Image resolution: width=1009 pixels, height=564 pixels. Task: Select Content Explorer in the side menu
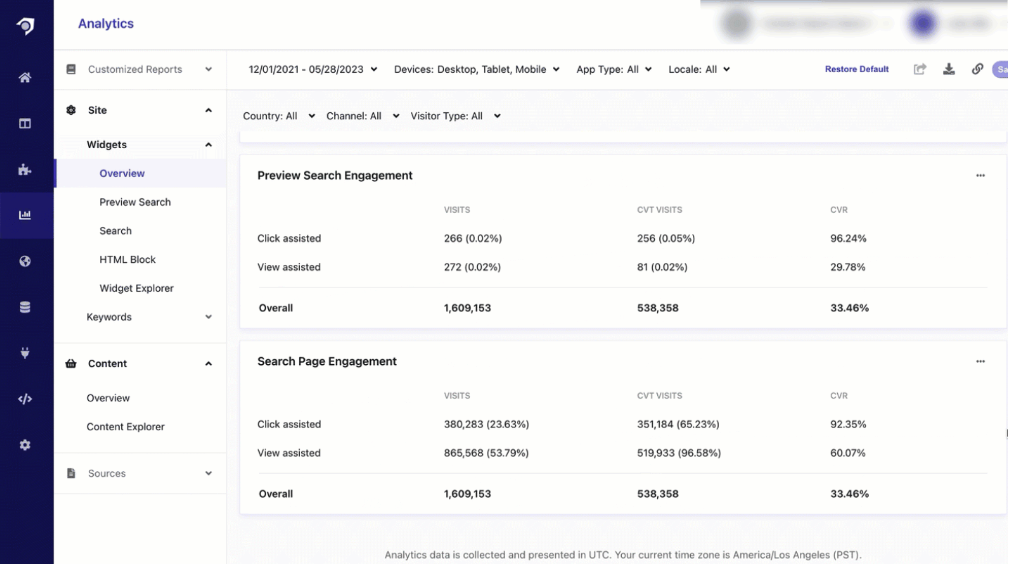click(x=125, y=427)
